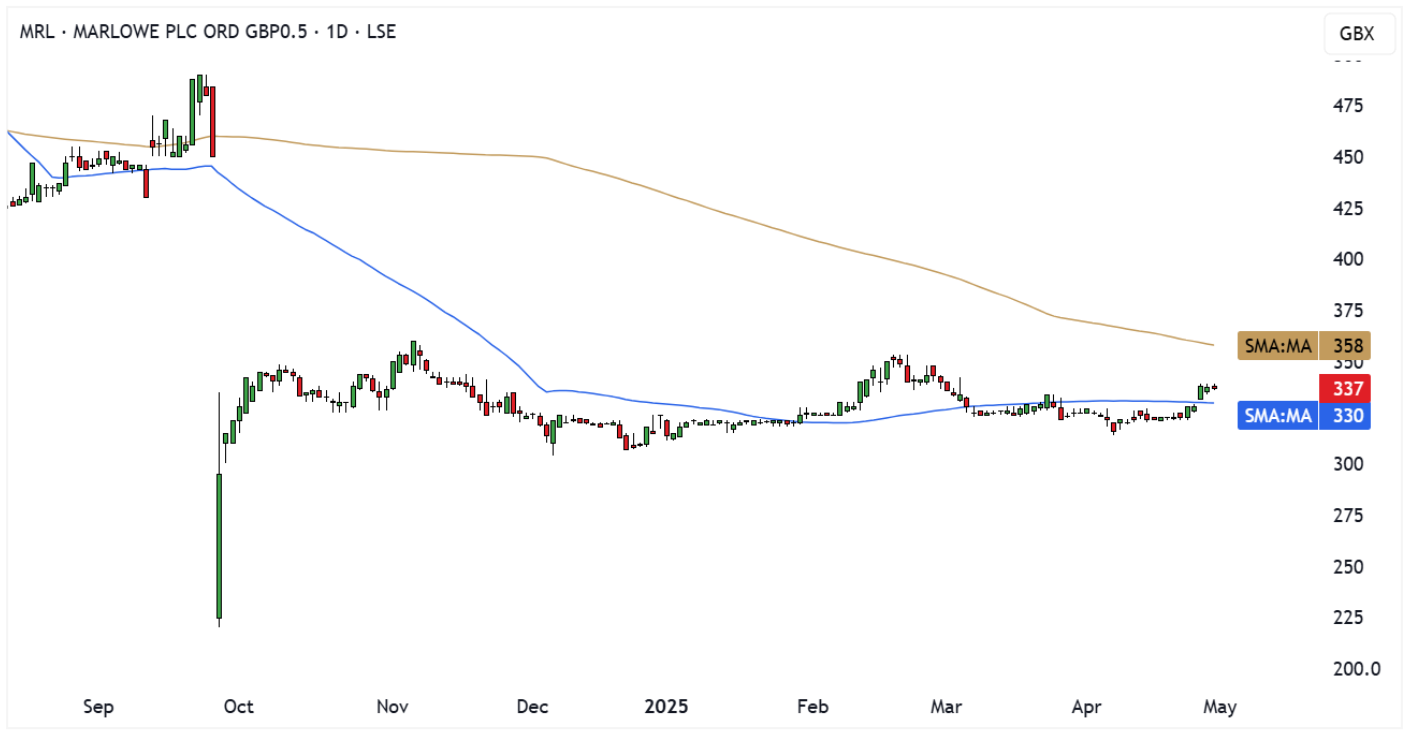The height and width of the screenshot is (735, 1410).
Task: Click the Sep time axis label
Action: point(98,707)
